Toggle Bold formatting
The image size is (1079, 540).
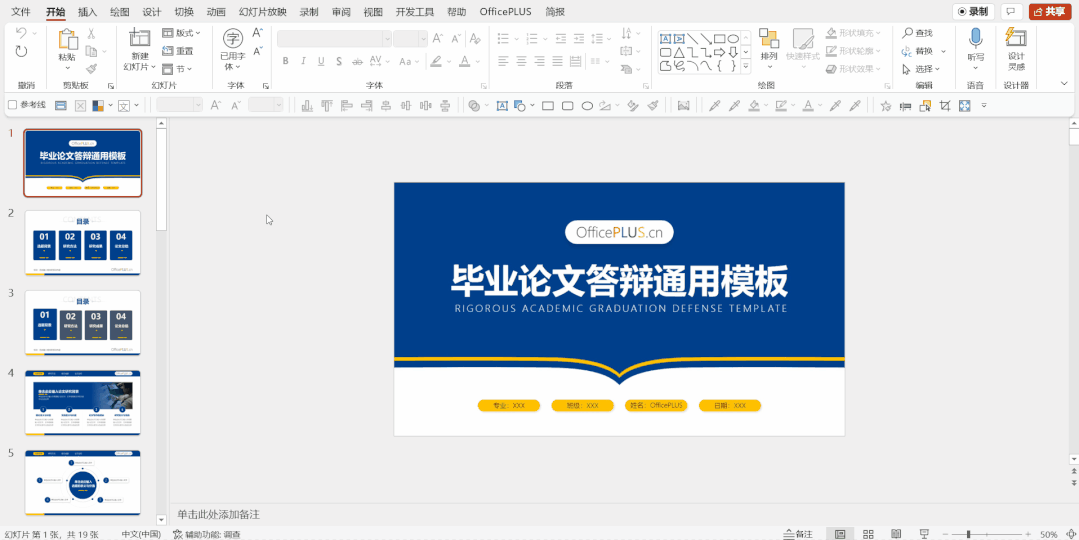click(286, 61)
